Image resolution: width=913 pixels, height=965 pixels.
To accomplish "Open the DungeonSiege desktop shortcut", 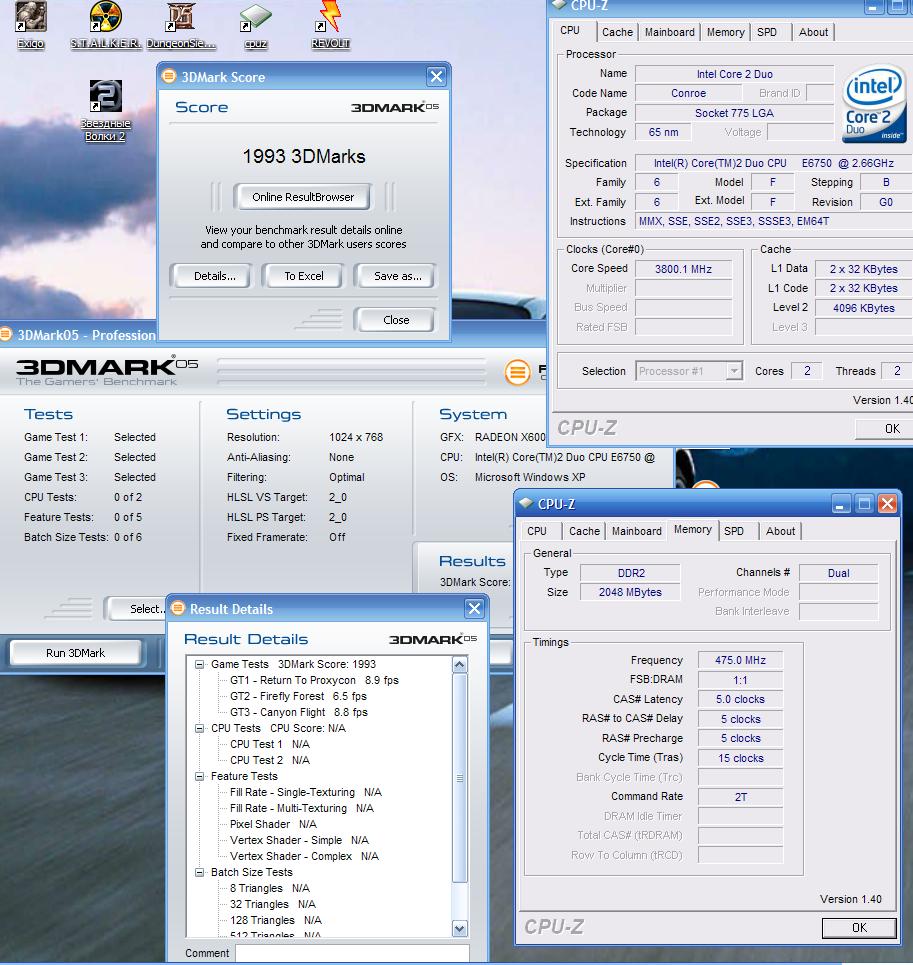I will [181, 25].
